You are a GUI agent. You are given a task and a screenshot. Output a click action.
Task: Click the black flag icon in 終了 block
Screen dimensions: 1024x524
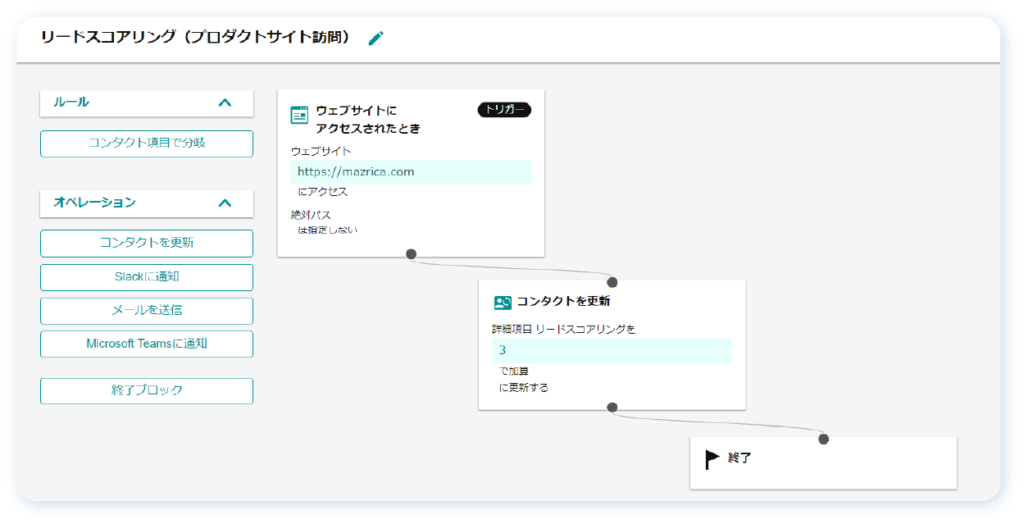pos(712,459)
